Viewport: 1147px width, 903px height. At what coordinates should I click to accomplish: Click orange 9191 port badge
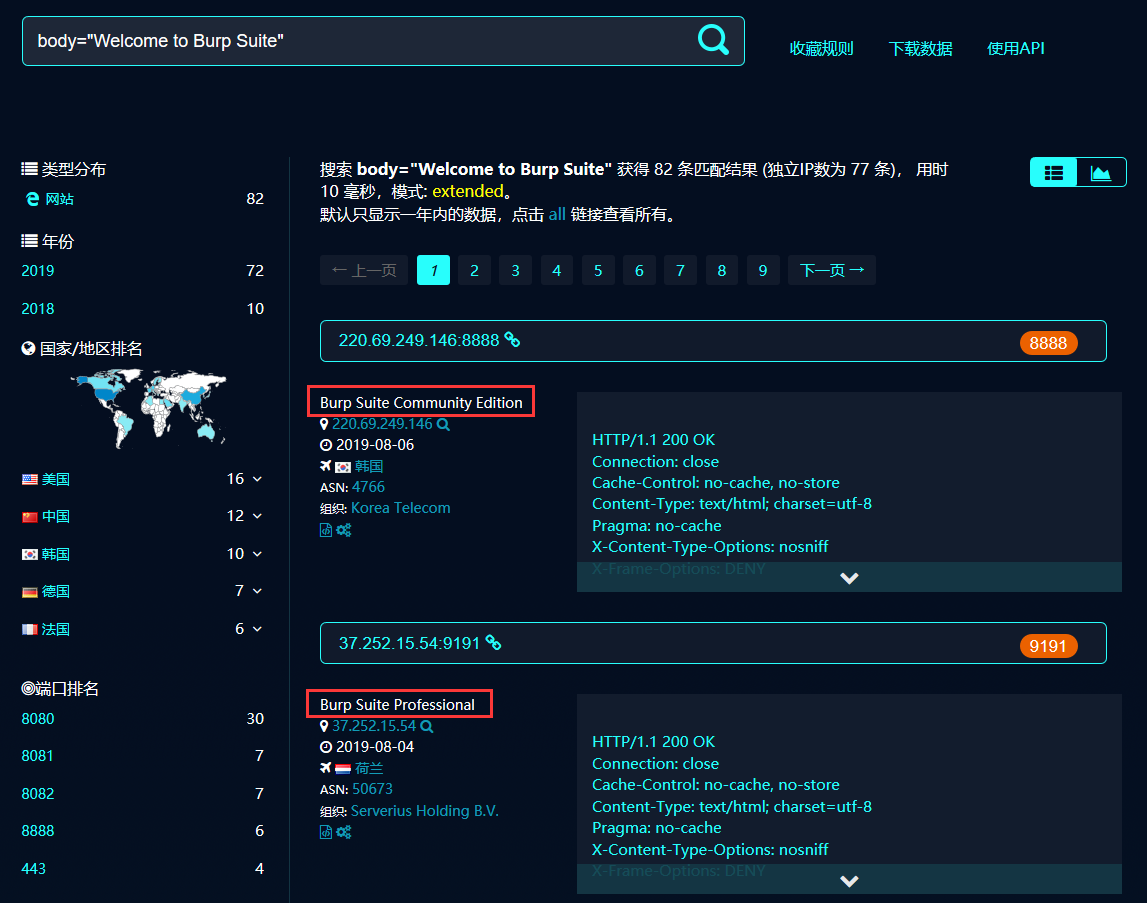click(x=1048, y=646)
